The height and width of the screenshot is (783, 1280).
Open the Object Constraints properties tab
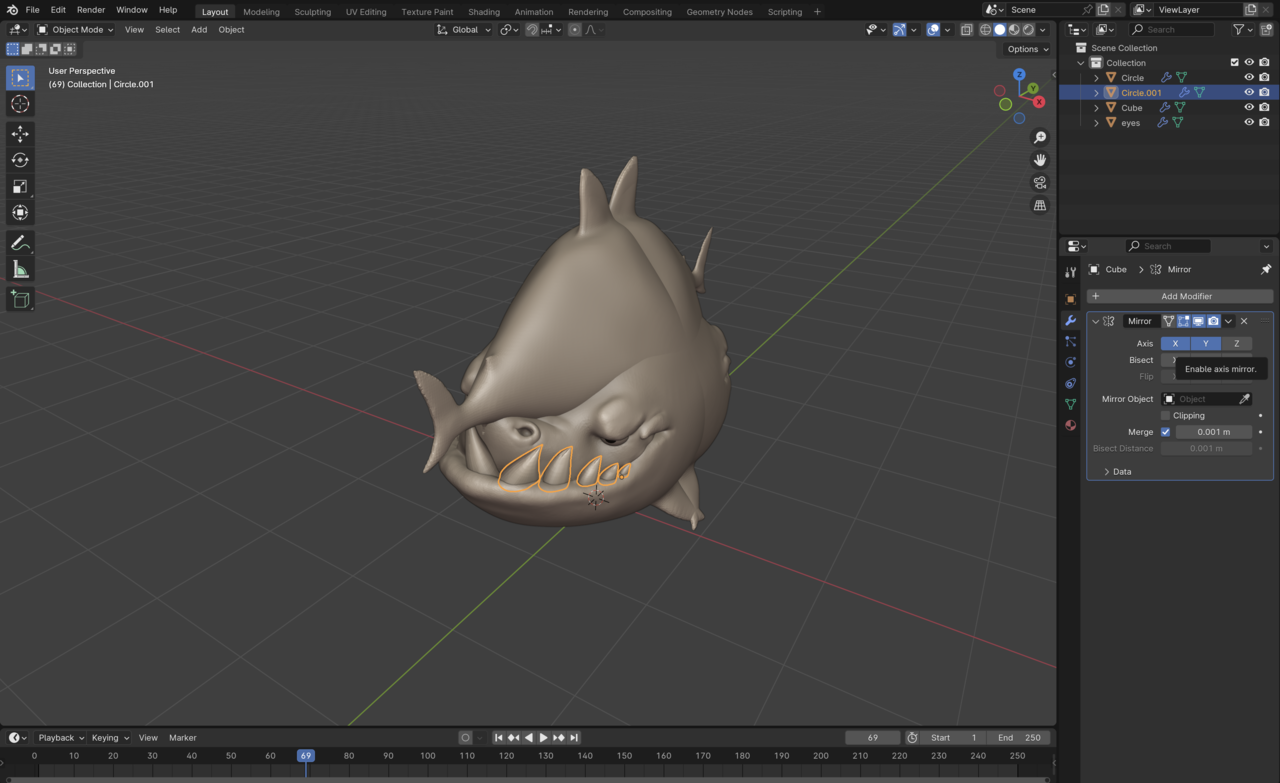point(1070,384)
